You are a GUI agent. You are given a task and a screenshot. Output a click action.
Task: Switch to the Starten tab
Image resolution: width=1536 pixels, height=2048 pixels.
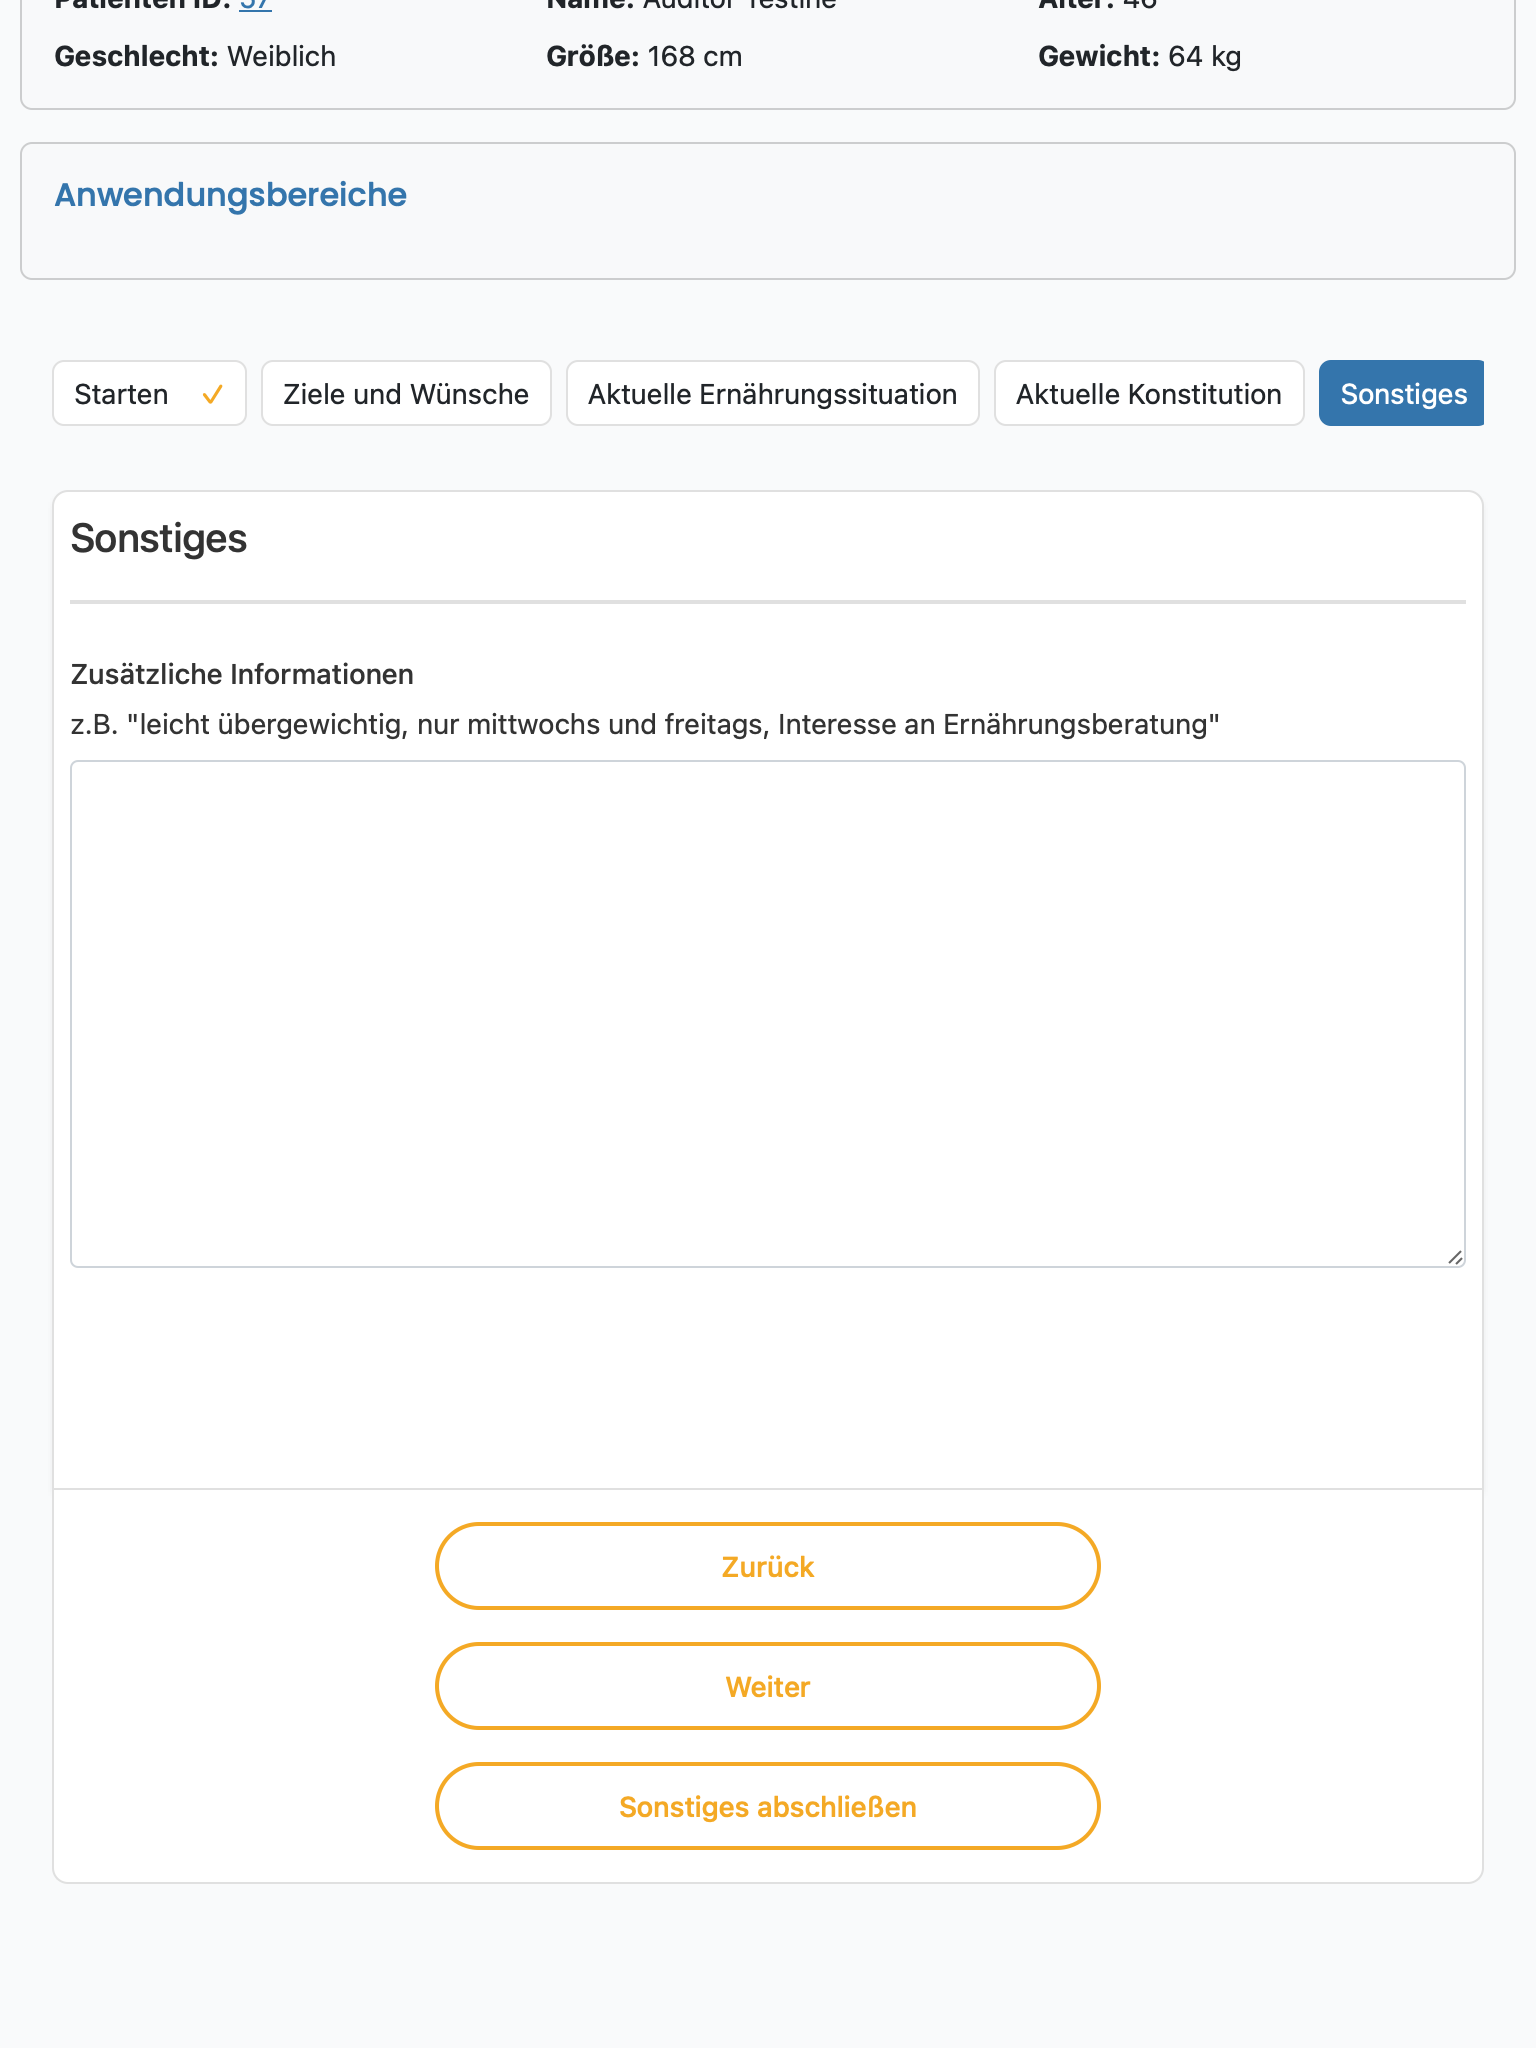149,393
